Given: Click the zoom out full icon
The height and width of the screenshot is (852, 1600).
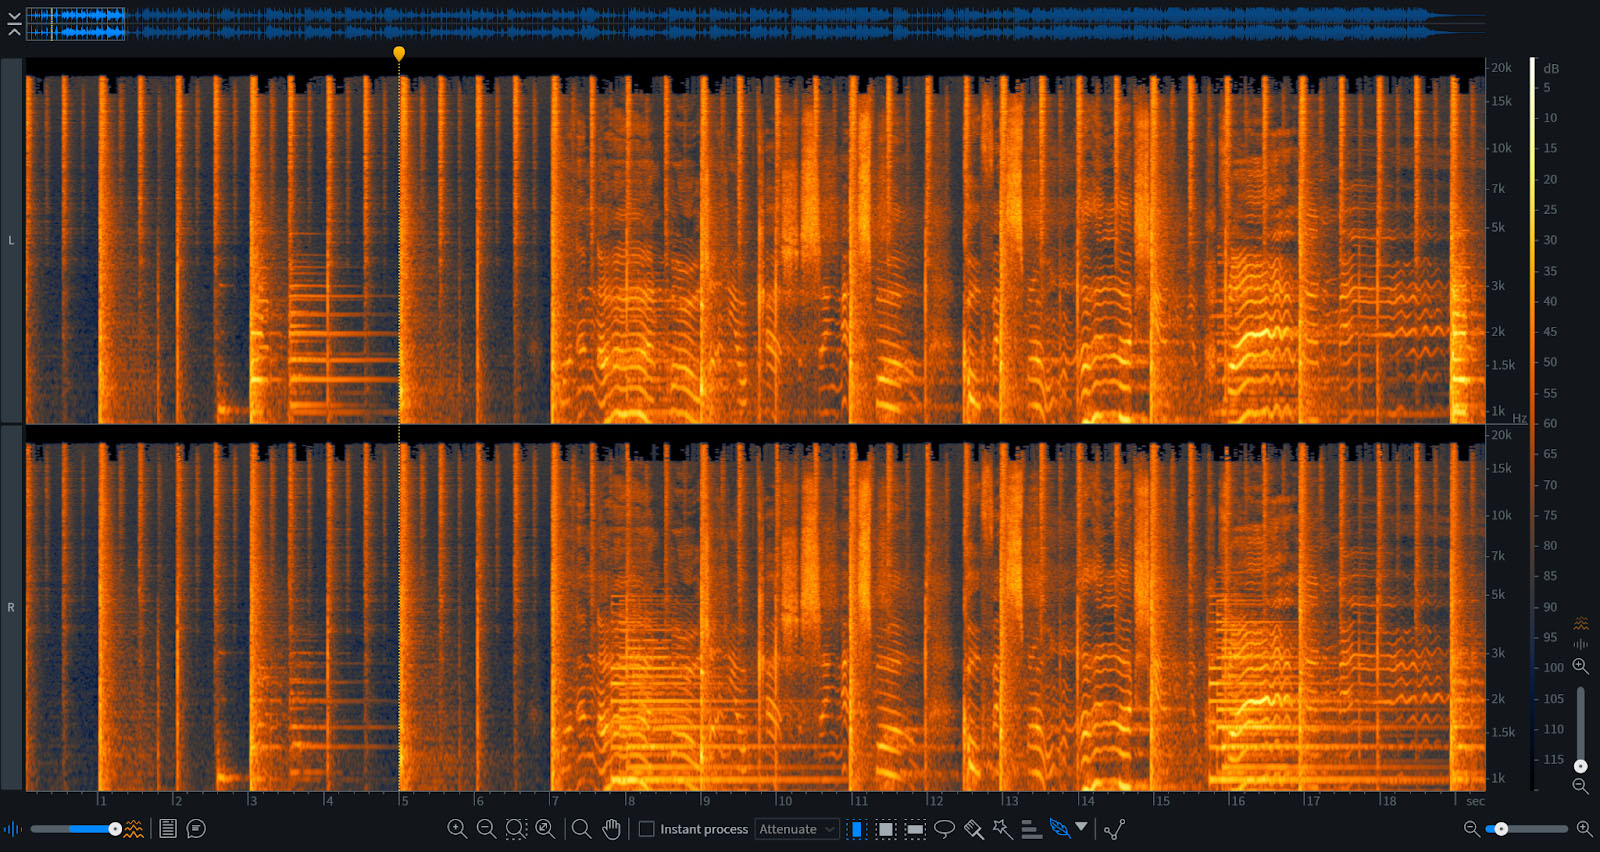Looking at the screenshot, I should coord(545,829).
